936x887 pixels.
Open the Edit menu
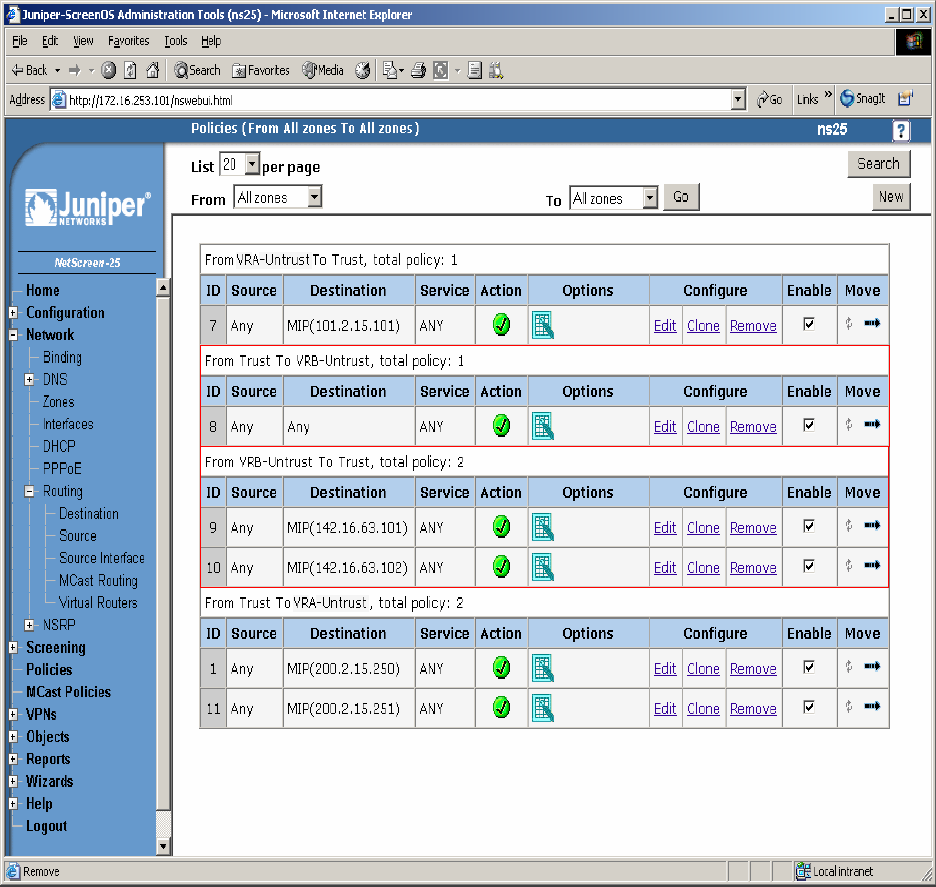pos(50,41)
